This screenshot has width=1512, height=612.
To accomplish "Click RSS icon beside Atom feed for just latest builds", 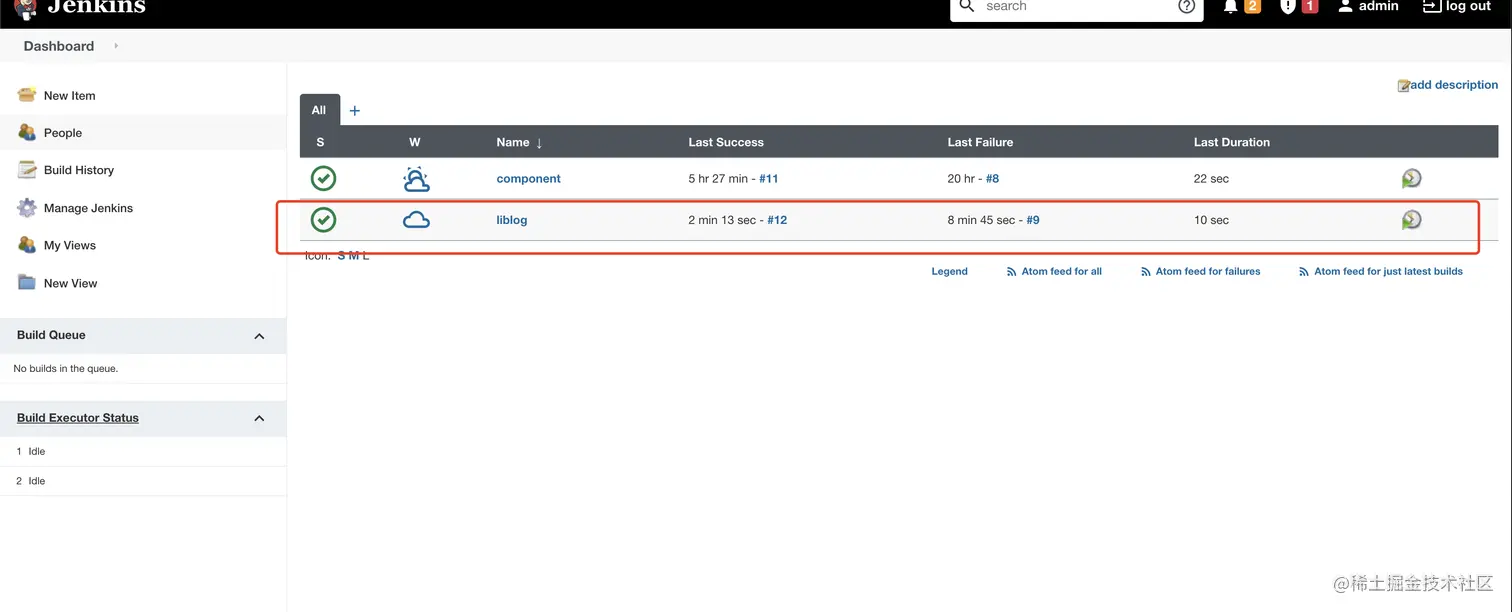I will click(1304, 271).
